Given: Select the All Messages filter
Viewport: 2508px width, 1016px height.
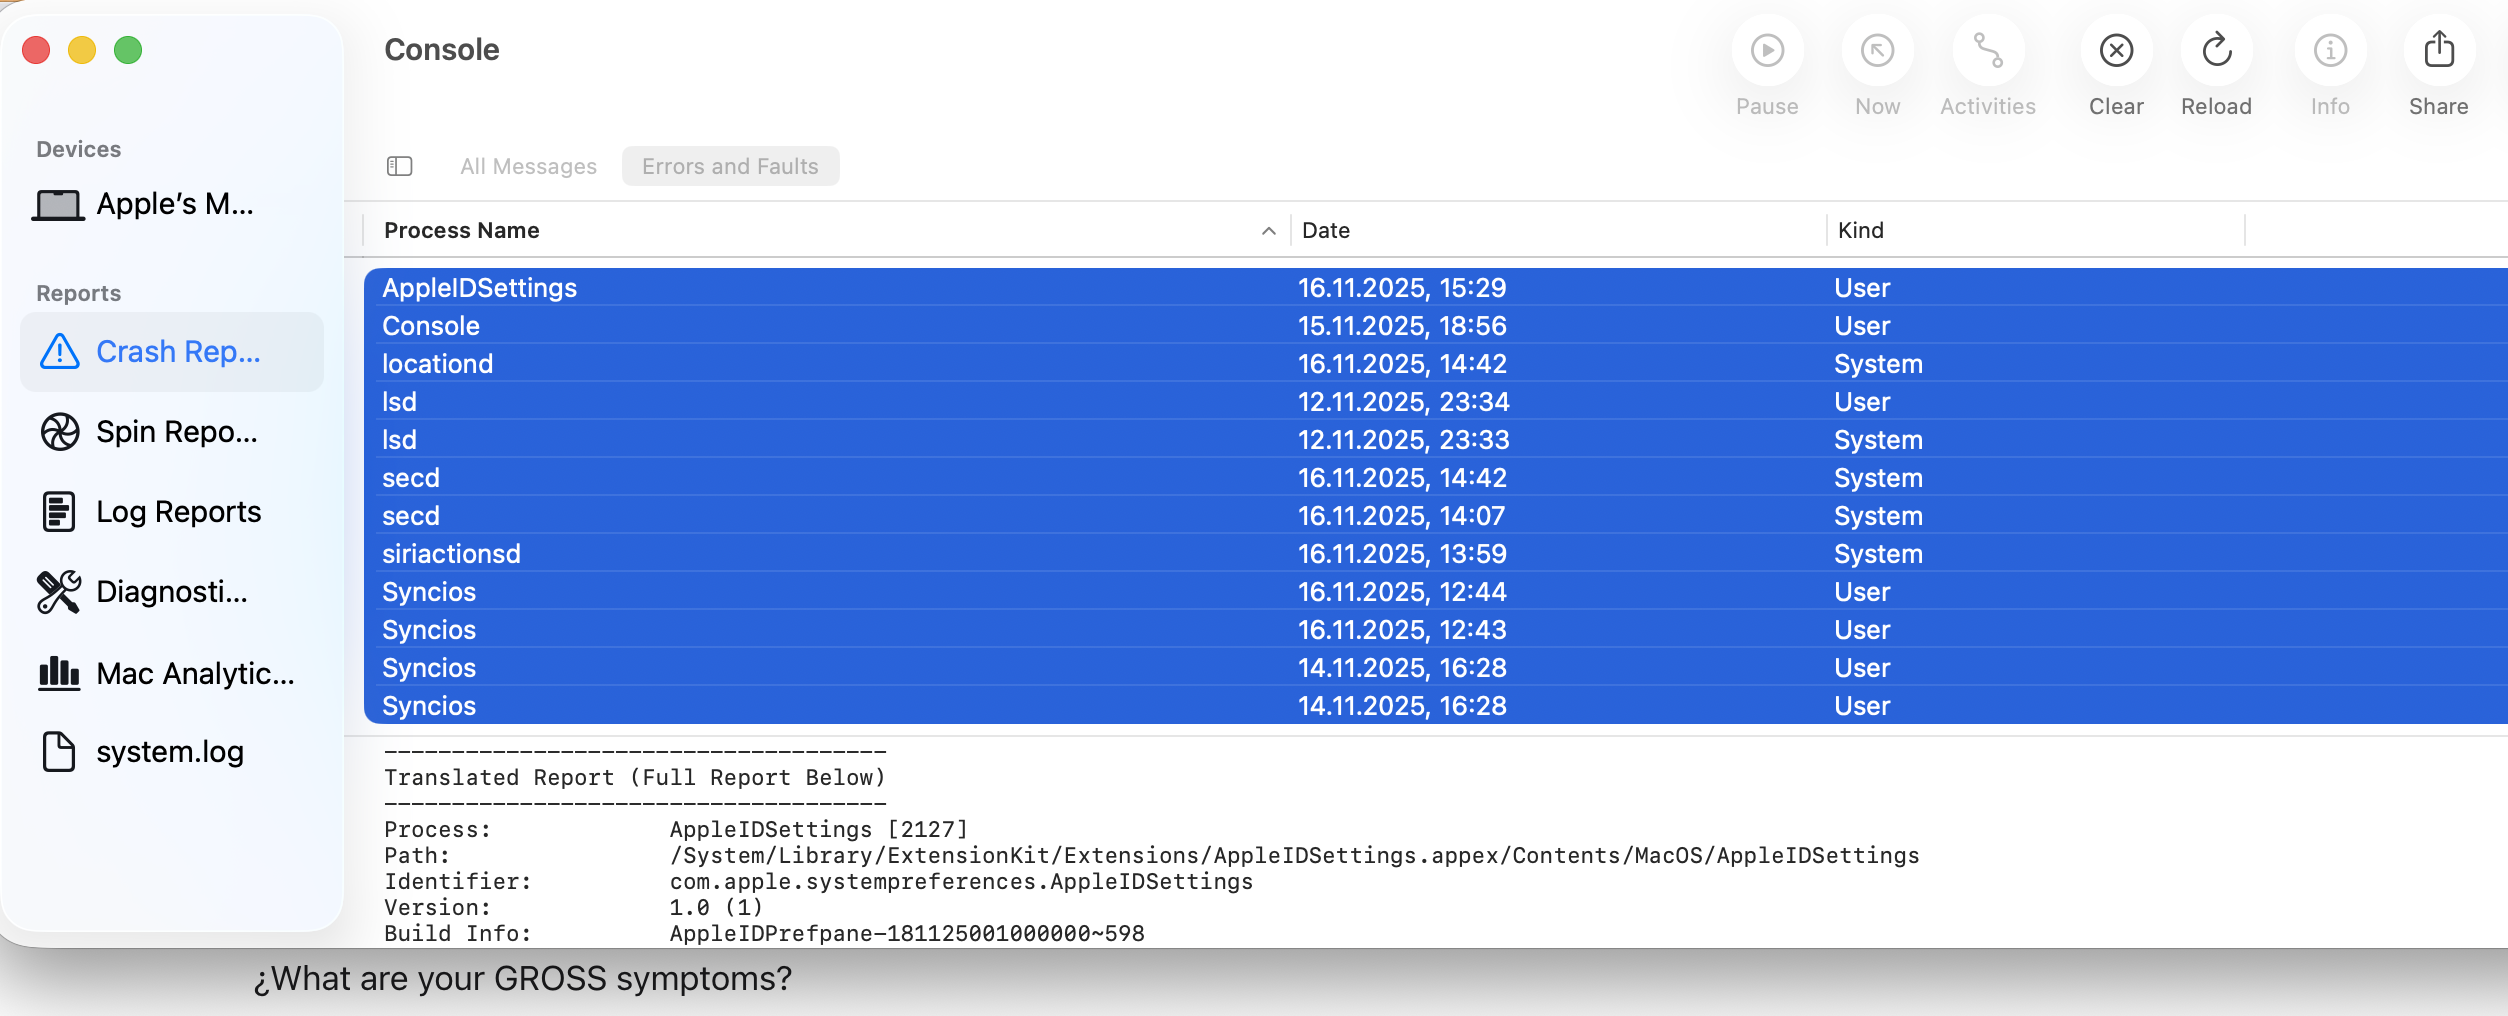Looking at the screenshot, I should pos(528,166).
